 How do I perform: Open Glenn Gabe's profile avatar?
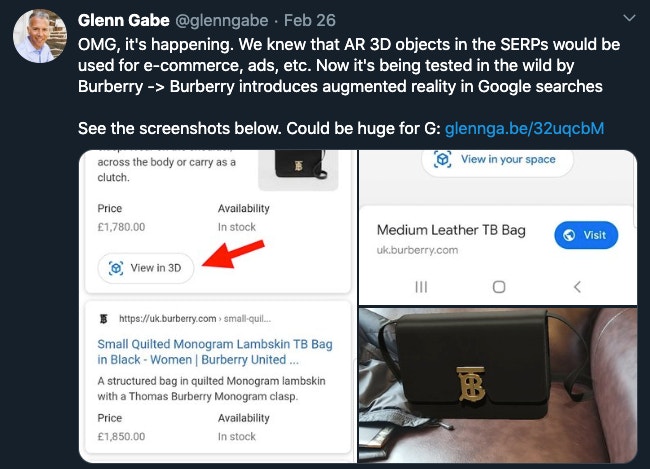pos(40,36)
